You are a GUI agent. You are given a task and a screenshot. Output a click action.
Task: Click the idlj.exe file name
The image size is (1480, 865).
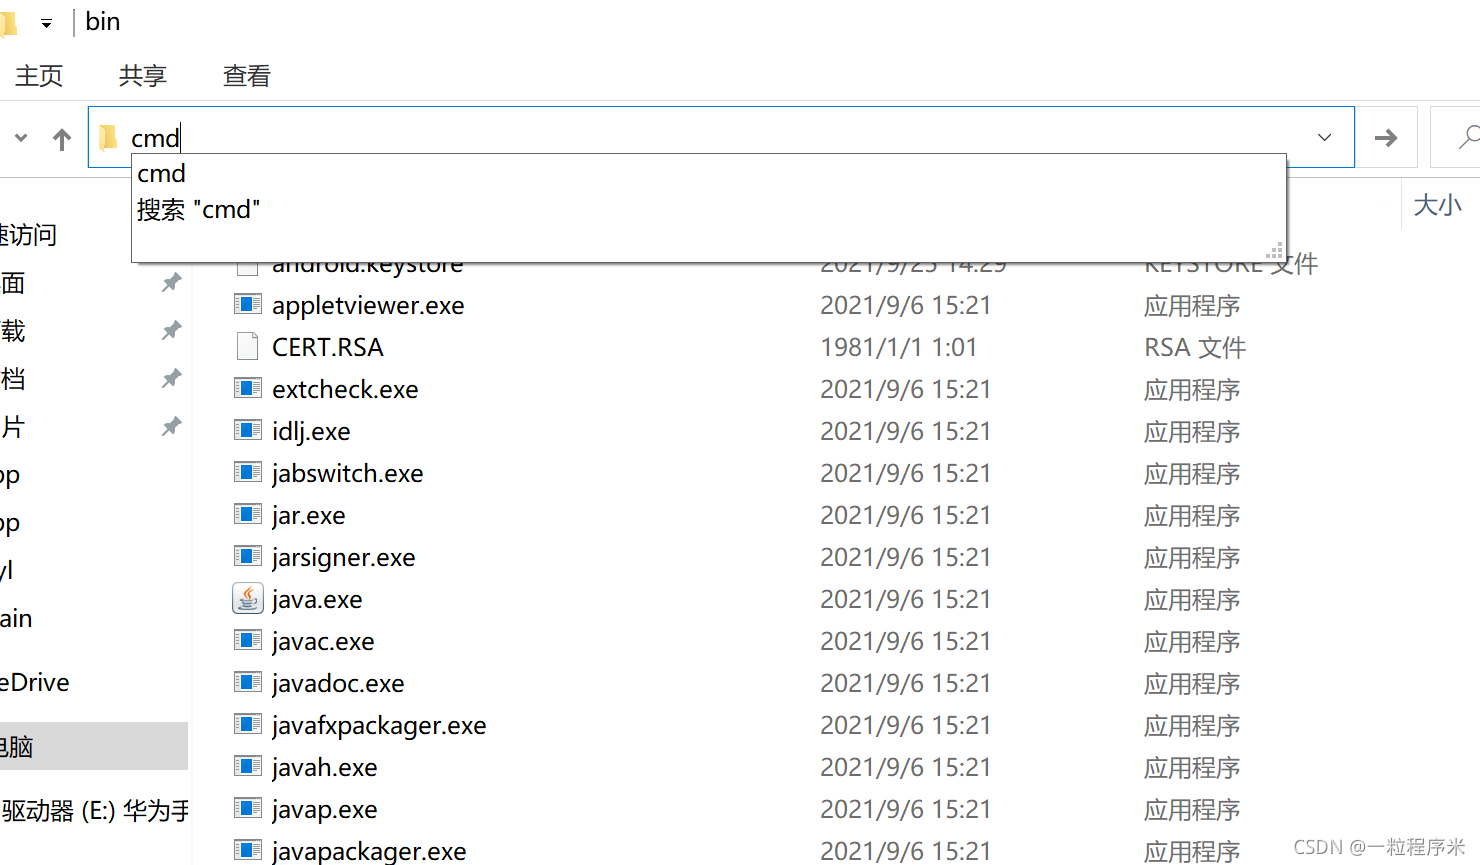[311, 432]
